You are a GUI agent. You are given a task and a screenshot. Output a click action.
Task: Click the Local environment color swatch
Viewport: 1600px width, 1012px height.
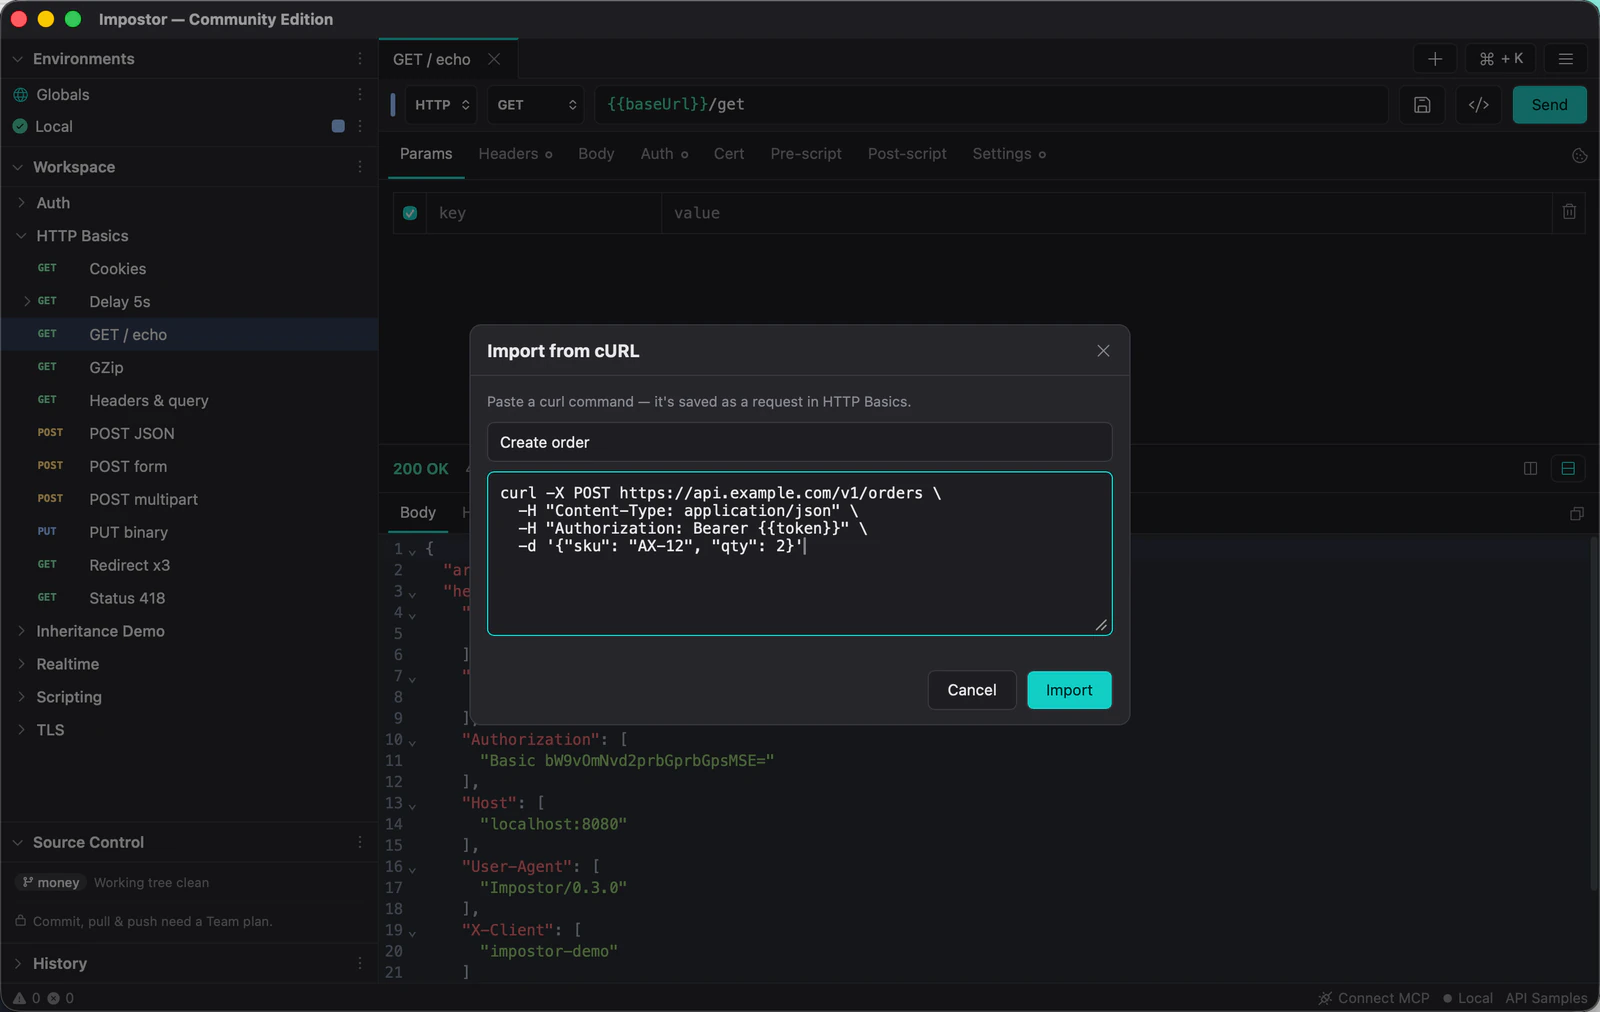[x=338, y=126]
